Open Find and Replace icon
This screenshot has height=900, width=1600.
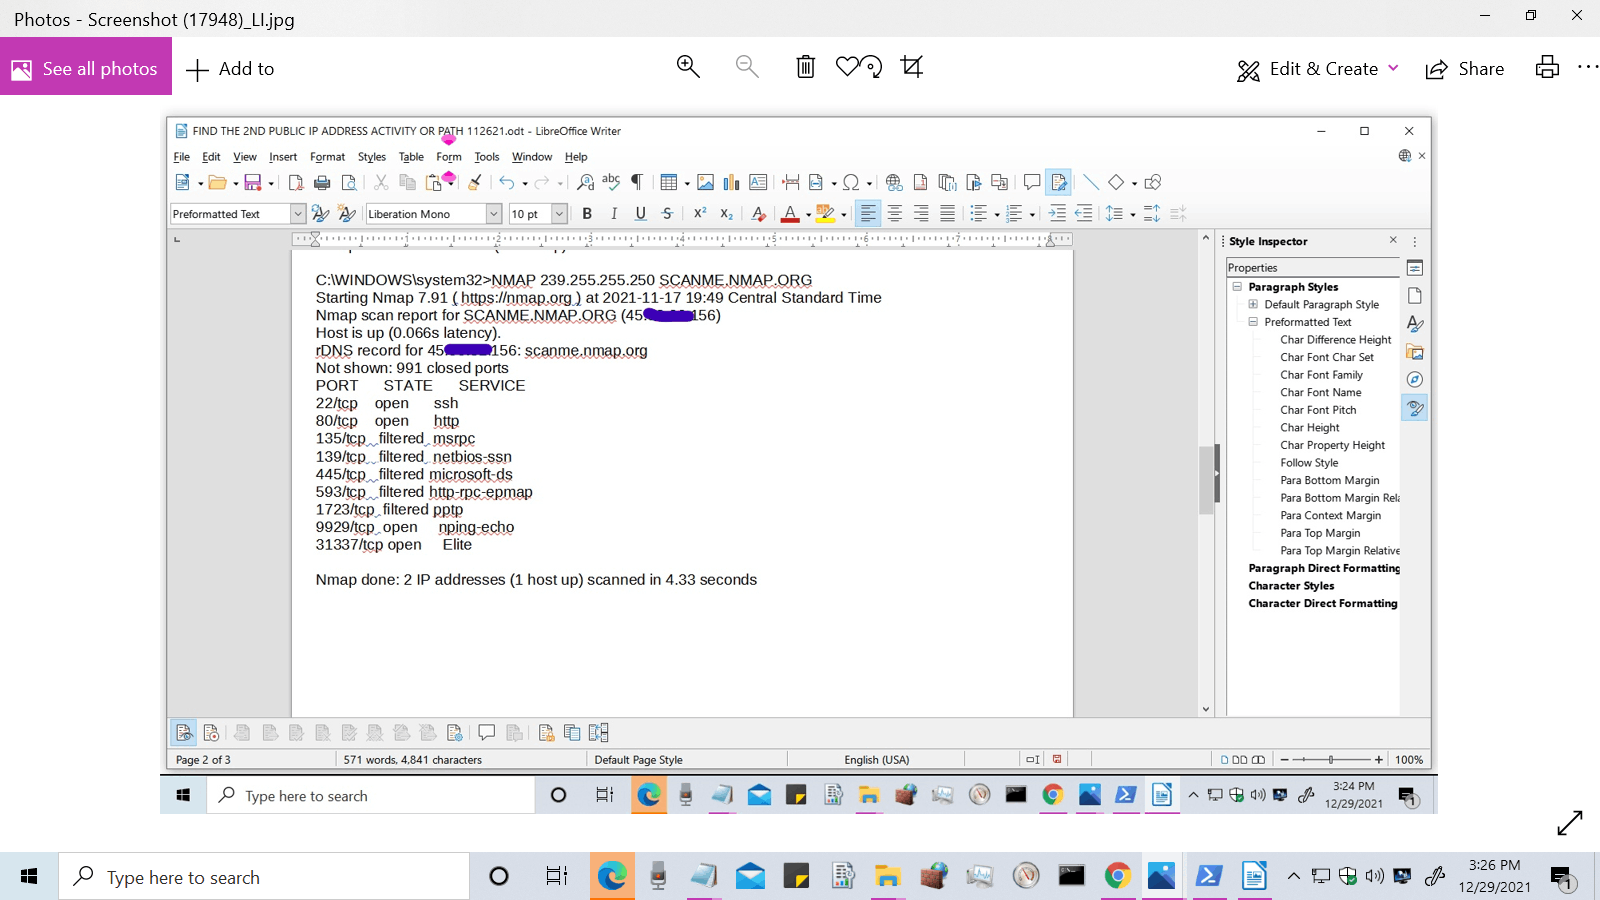pyautogui.click(x=585, y=182)
